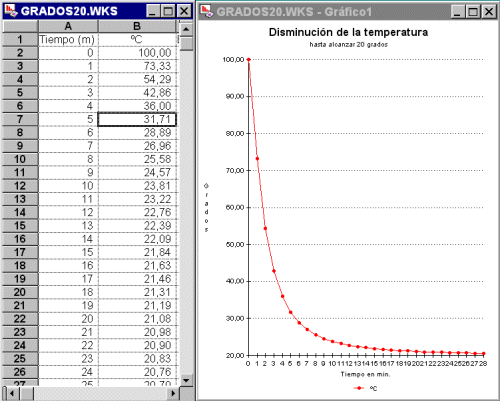
Task: Click chart subtitle 'hasta alcanzar 20 grados'
Action: coord(348,45)
